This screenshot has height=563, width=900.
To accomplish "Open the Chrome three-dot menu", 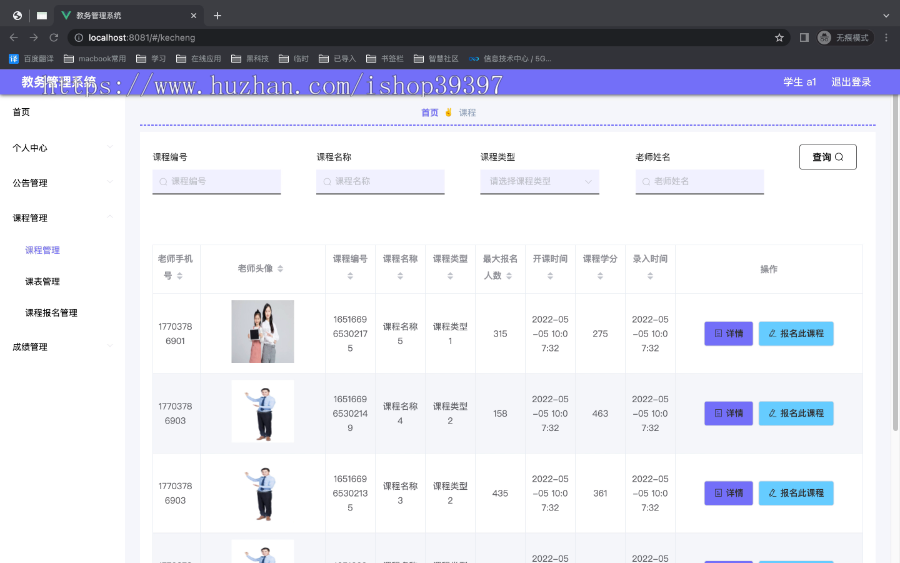I will point(886,37).
